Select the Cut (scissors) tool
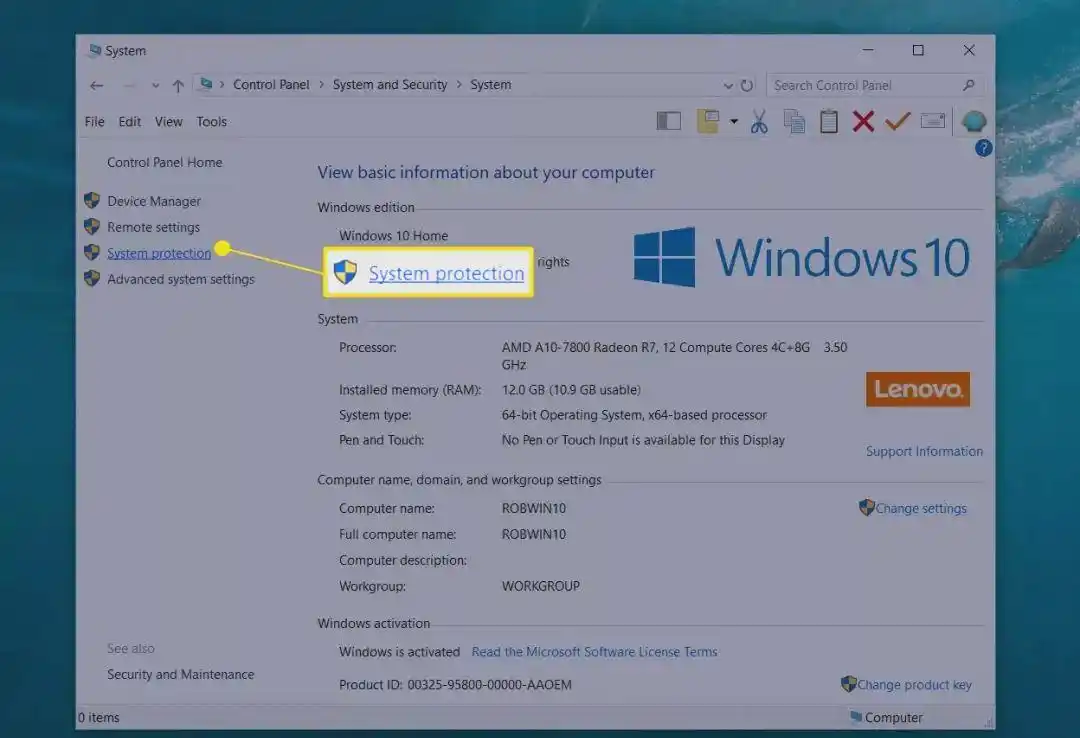This screenshot has width=1080, height=738. coord(760,121)
